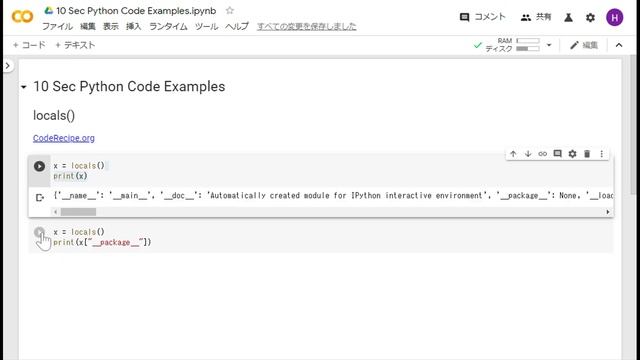
Task: Click the Colab logo icon
Action: (x=22, y=17)
